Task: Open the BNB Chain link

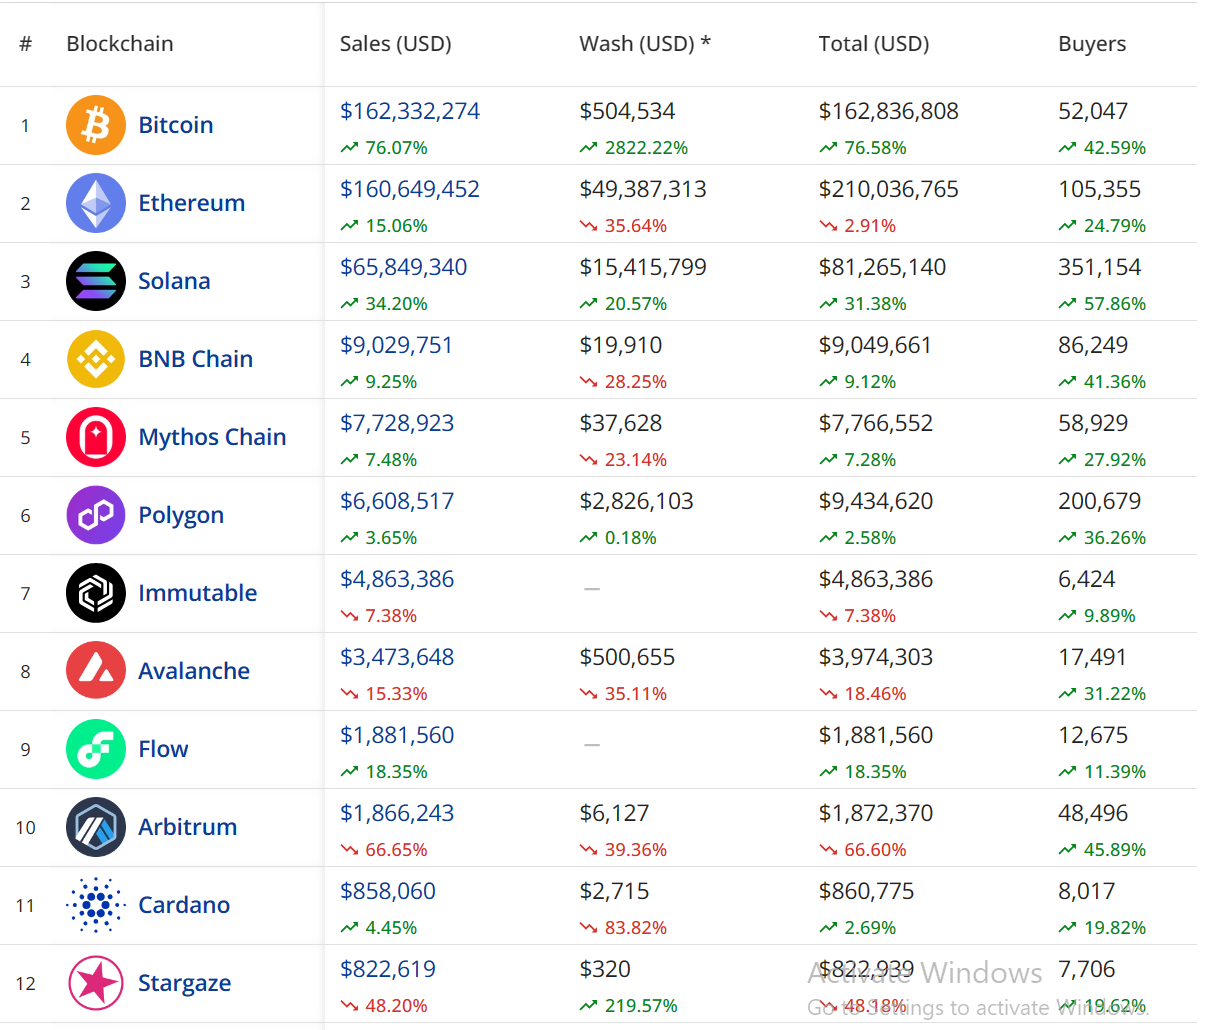Action: (x=195, y=359)
